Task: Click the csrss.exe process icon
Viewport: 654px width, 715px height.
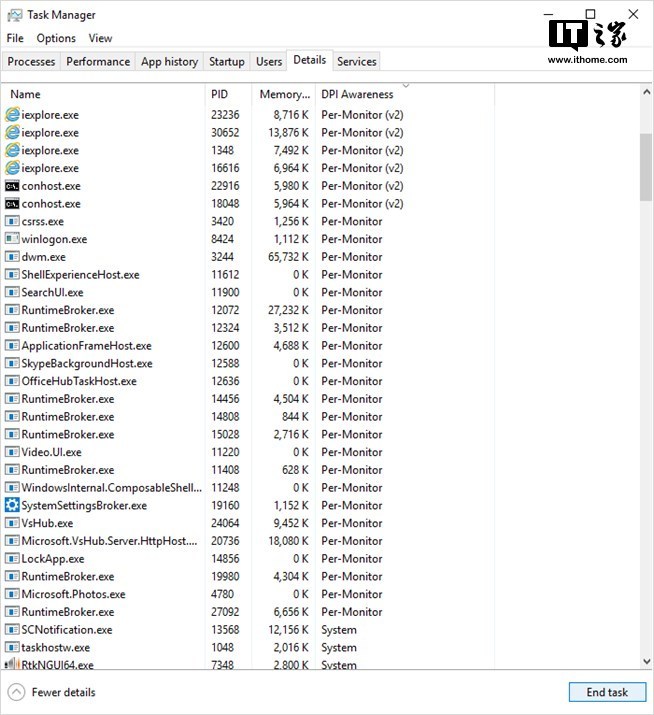Action: point(12,222)
